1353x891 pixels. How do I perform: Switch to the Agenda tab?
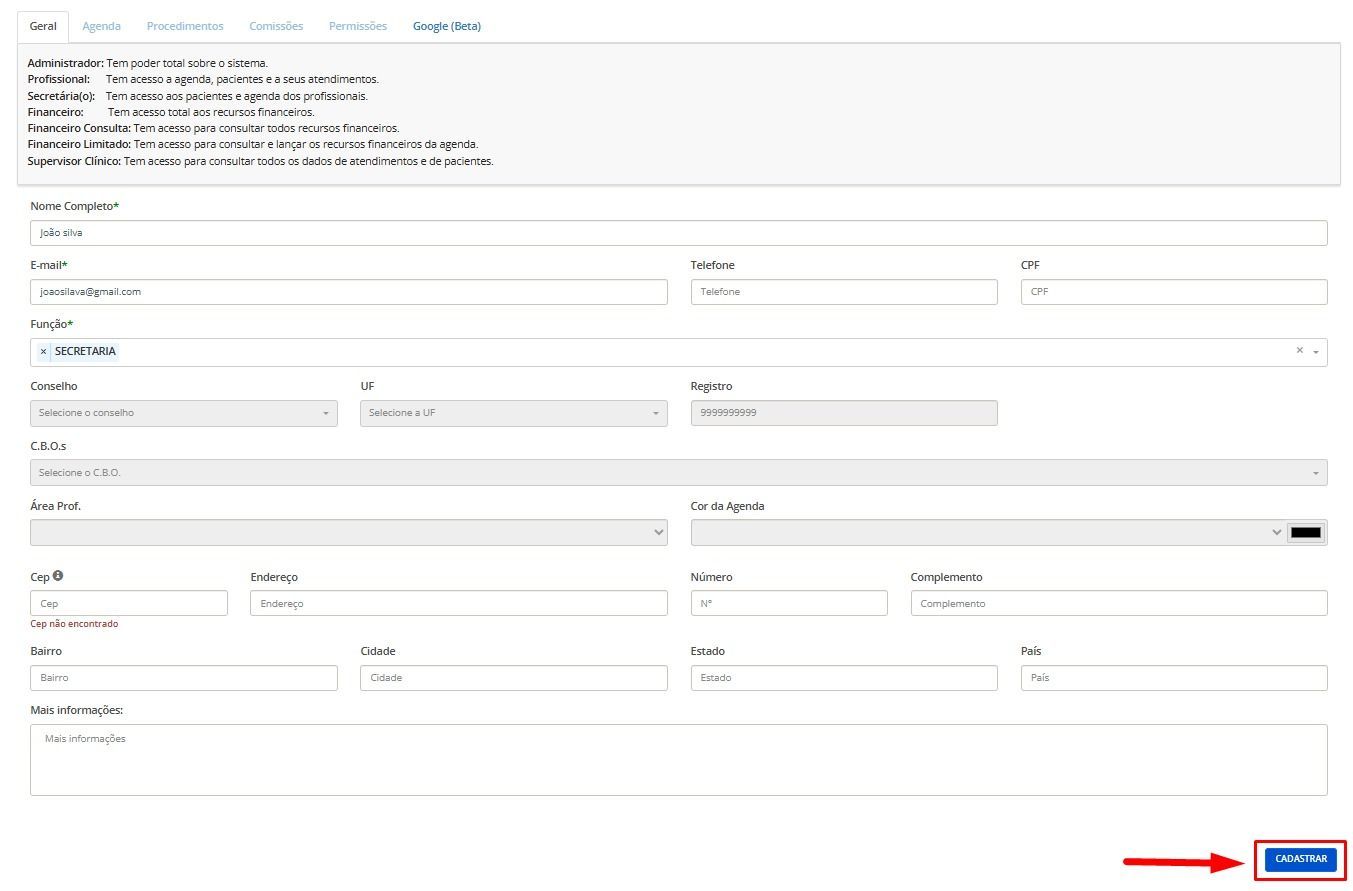pyautogui.click(x=101, y=26)
